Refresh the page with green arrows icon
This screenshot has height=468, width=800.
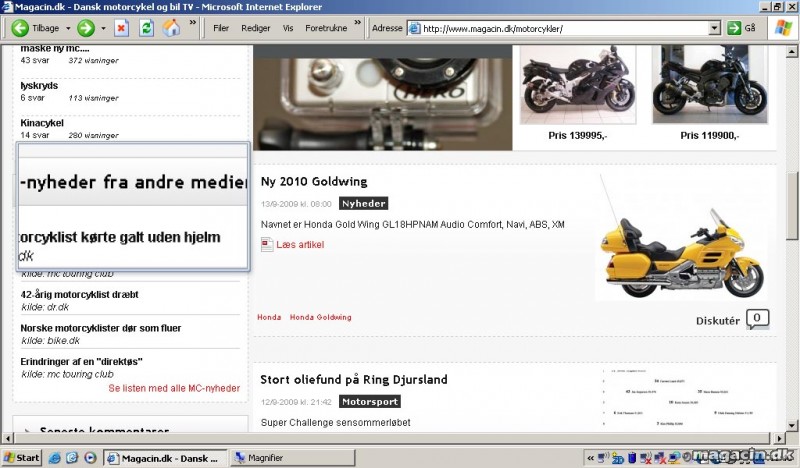[x=146, y=28]
